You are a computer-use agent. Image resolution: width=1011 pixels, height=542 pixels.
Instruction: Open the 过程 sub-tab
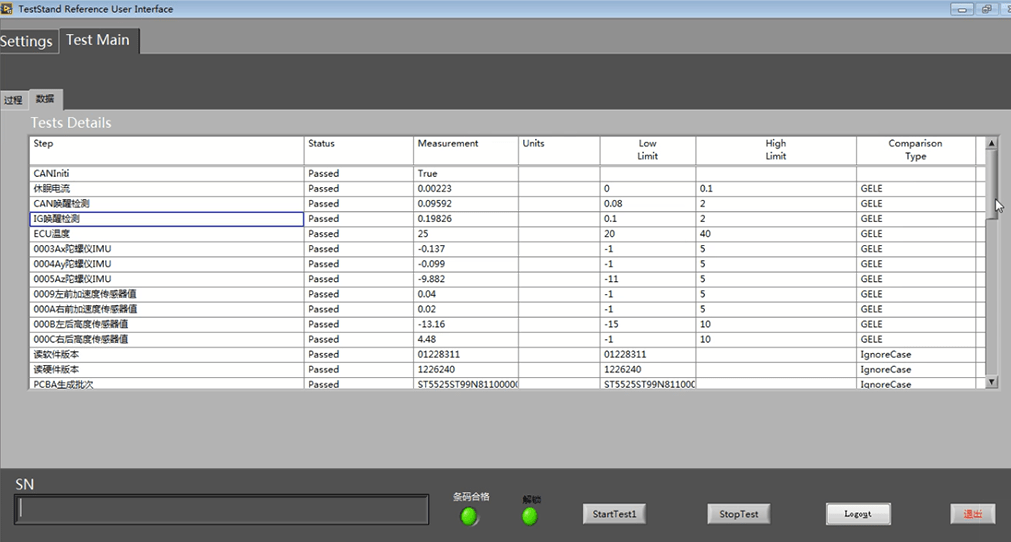pyautogui.click(x=13, y=100)
